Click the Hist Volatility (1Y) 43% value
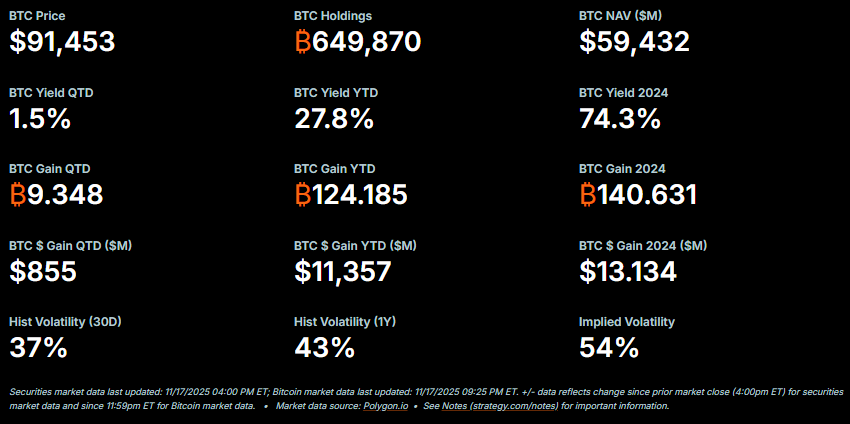This screenshot has height=424, width=850. click(324, 348)
